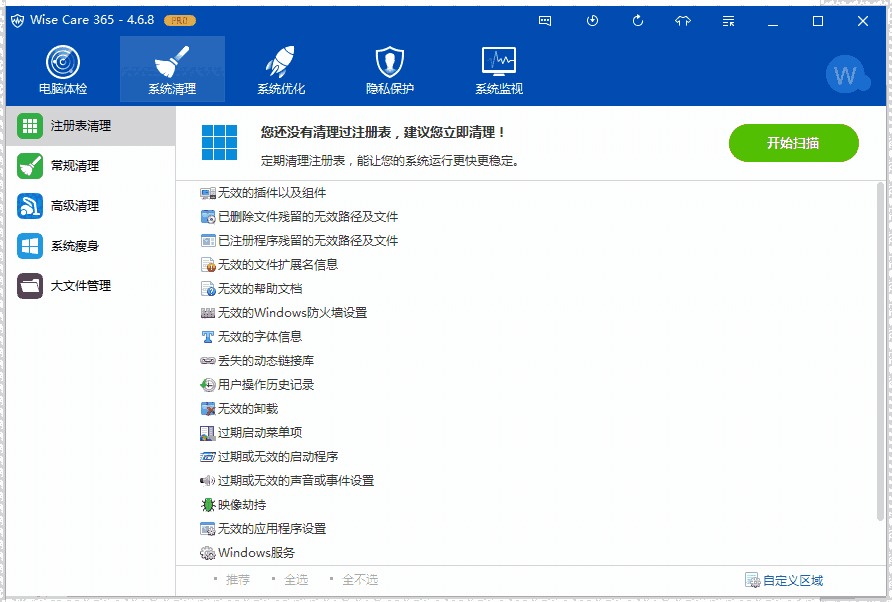Click the restore circular arrow icon in title bar

point(638,21)
